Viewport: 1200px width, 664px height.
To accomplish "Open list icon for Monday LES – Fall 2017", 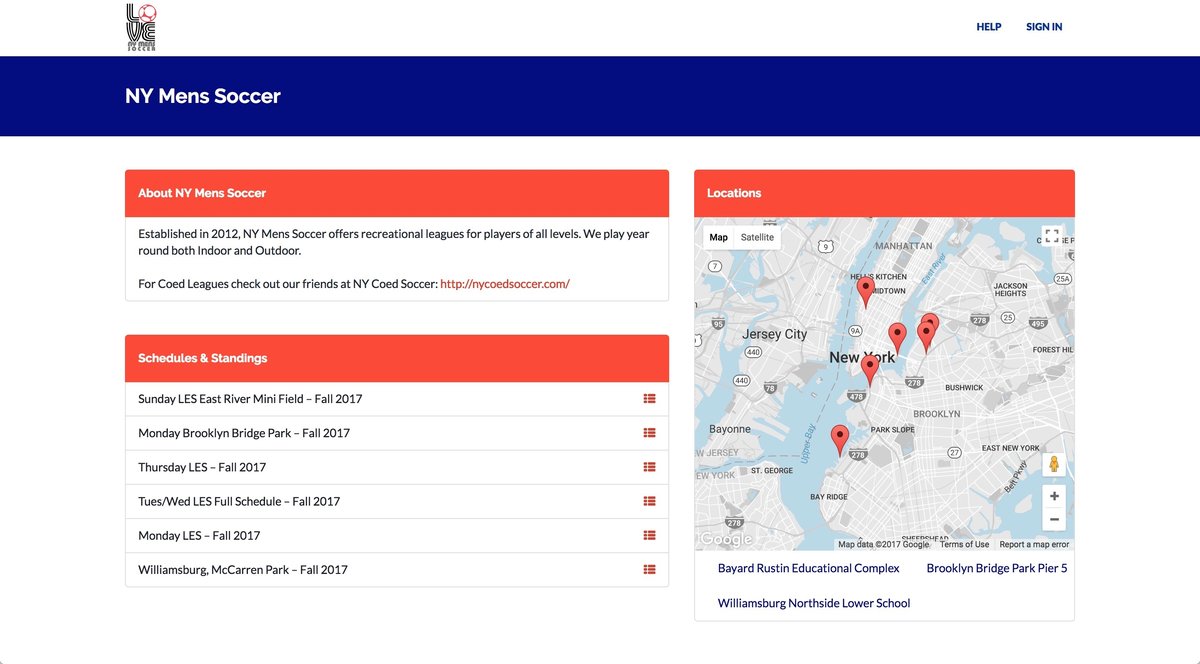I will (x=649, y=535).
